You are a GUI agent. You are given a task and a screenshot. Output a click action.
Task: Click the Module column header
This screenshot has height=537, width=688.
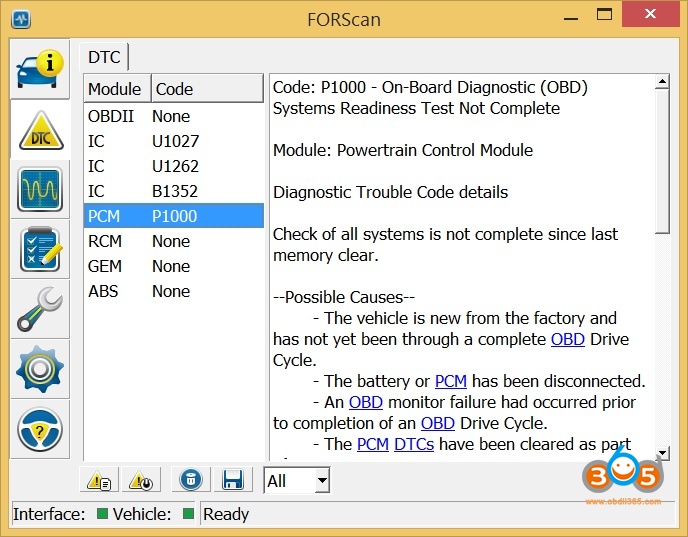(x=118, y=89)
